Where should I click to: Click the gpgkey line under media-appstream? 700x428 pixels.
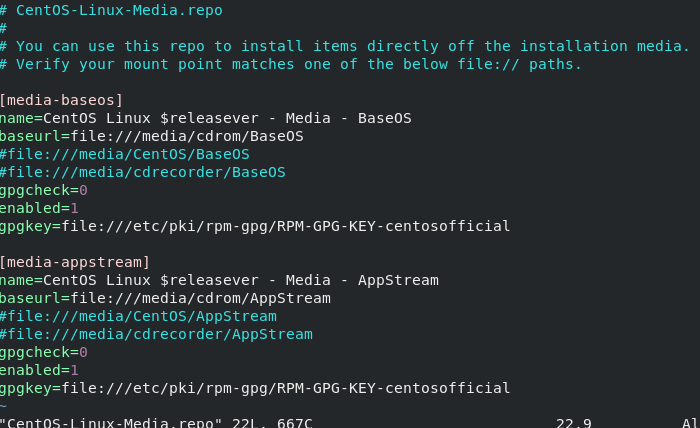point(255,388)
